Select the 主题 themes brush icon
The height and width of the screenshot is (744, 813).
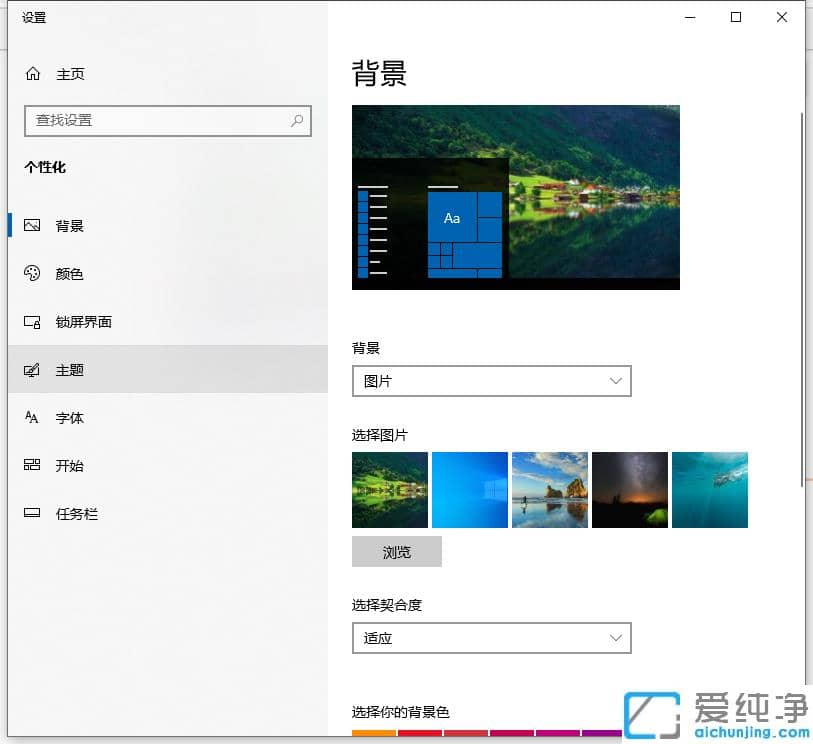pos(33,369)
